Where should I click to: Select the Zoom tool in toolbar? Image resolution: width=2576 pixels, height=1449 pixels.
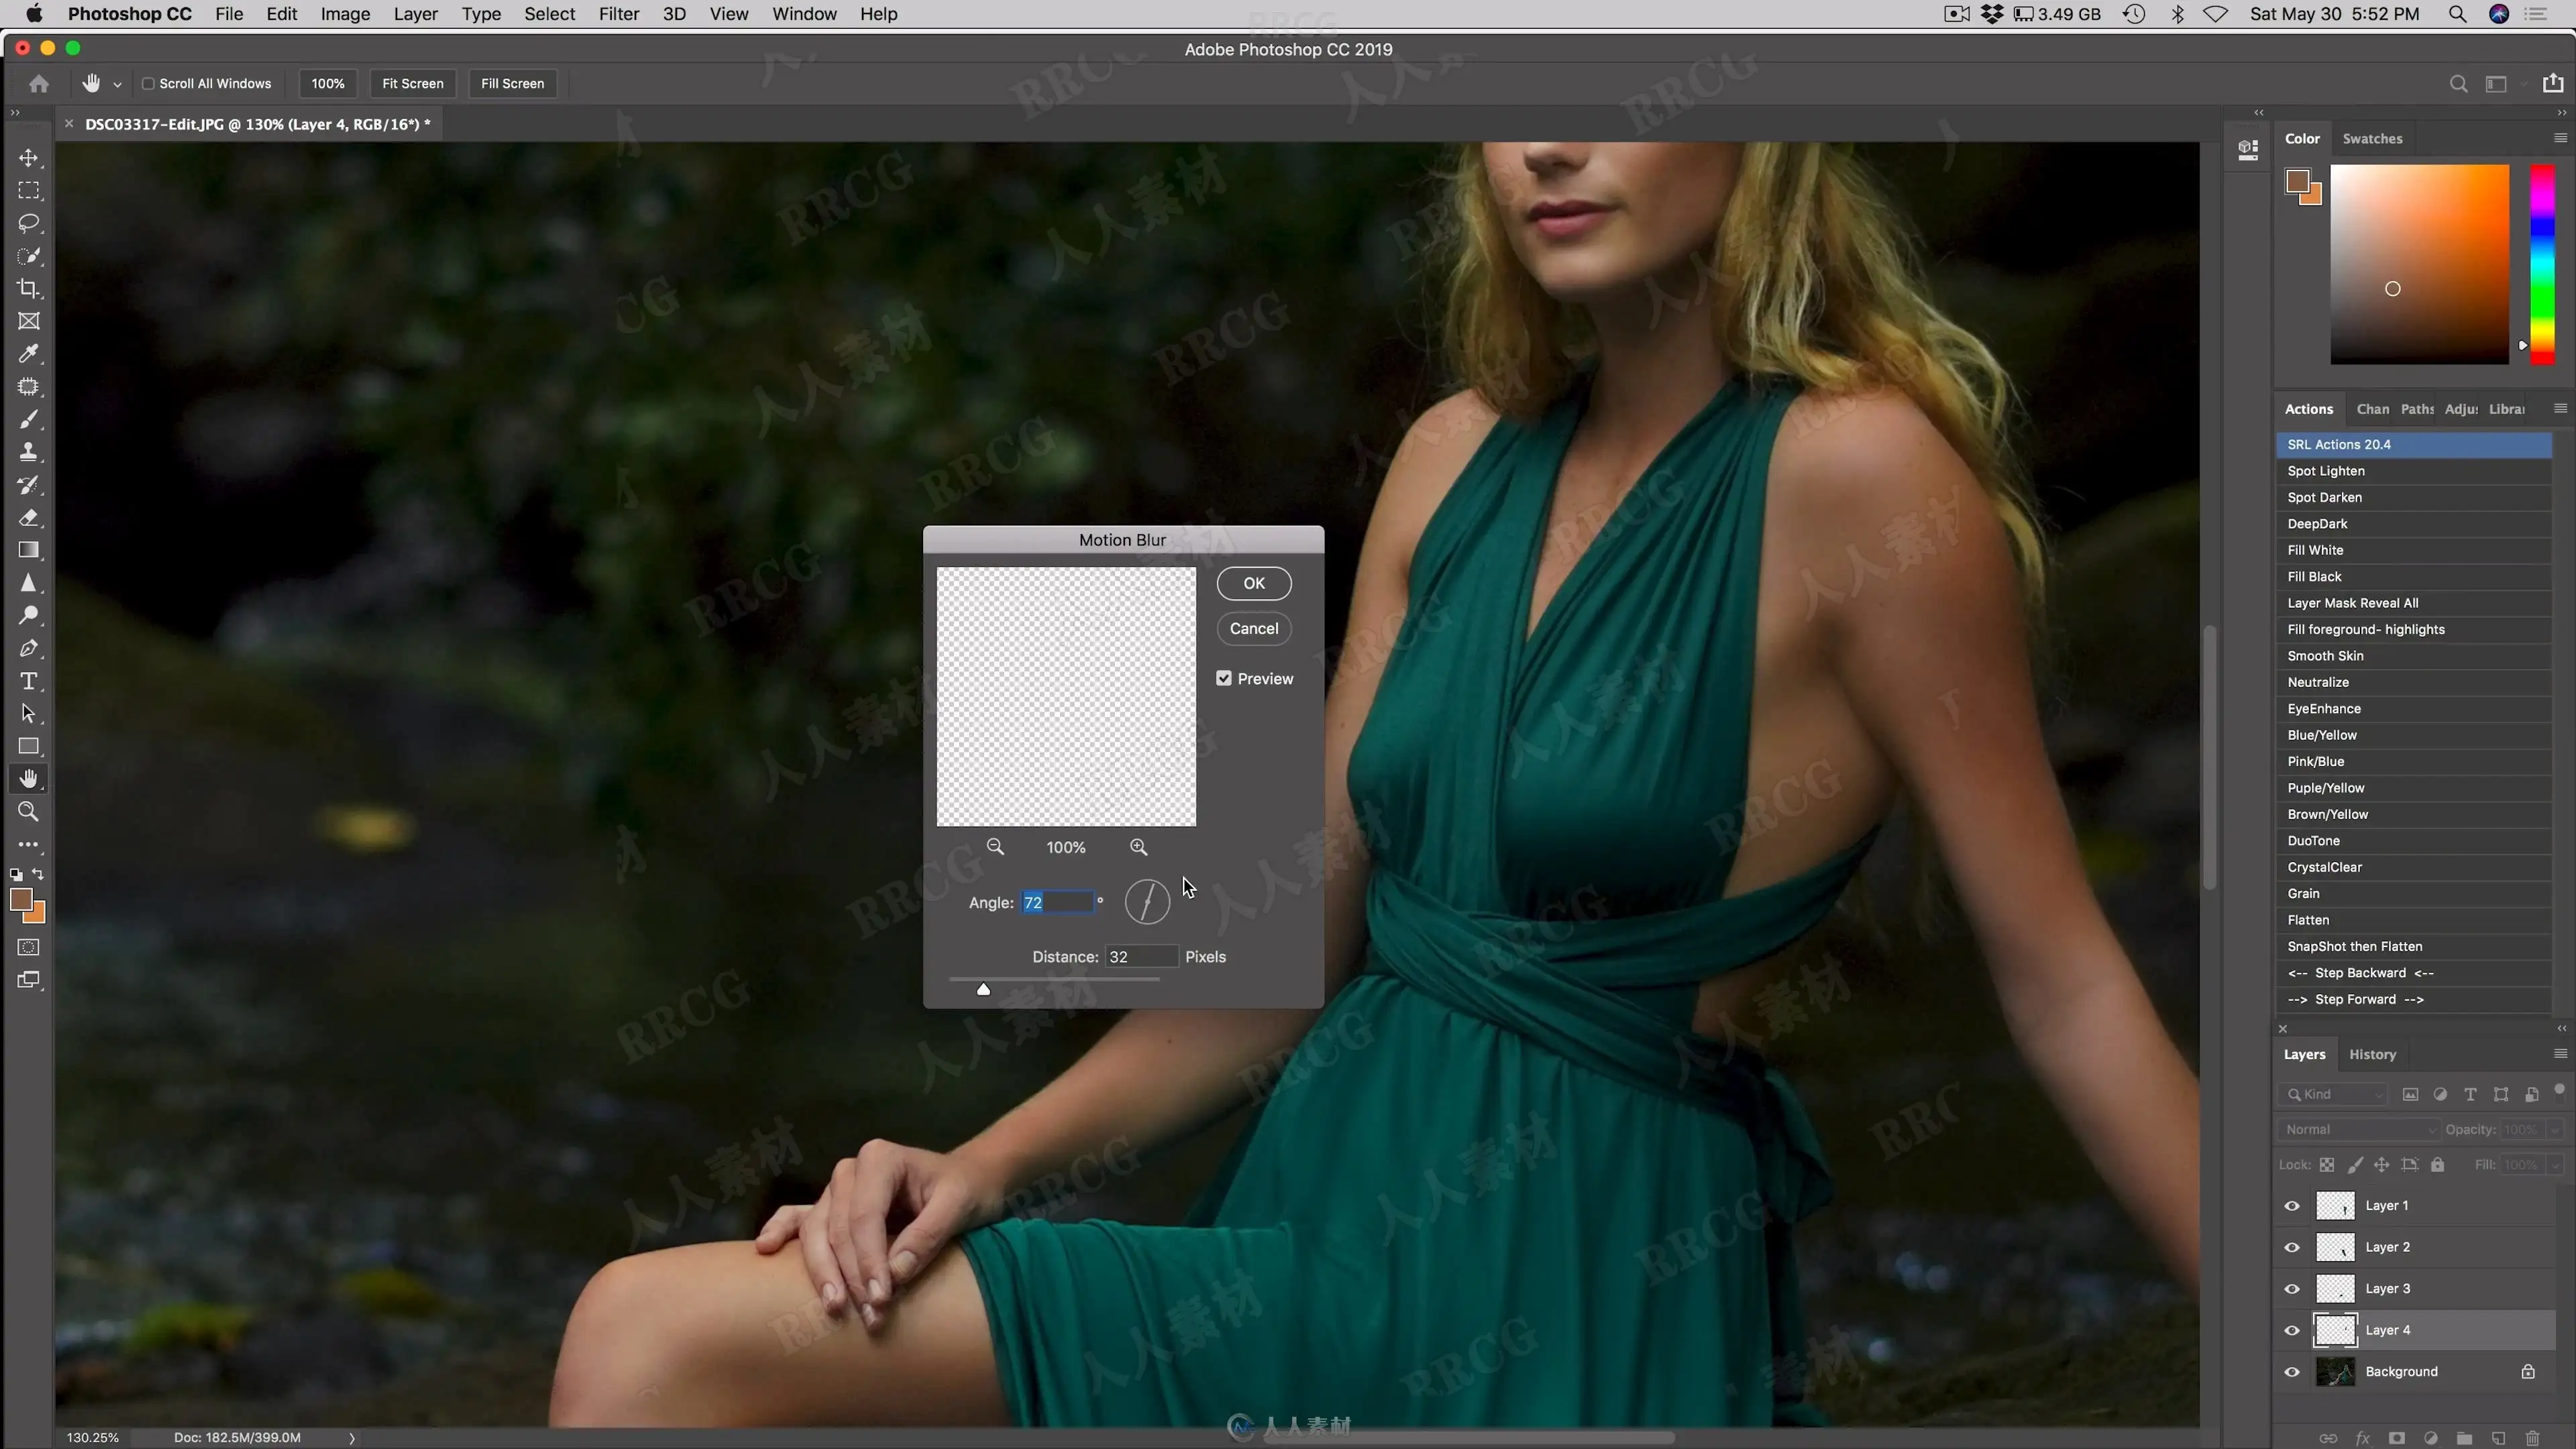(x=29, y=812)
